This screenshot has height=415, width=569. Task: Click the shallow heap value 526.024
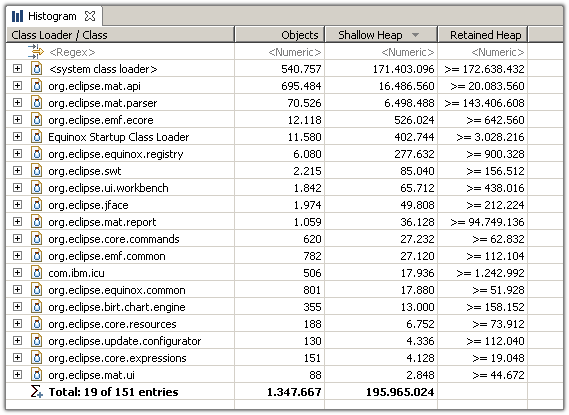pyautogui.click(x=414, y=120)
